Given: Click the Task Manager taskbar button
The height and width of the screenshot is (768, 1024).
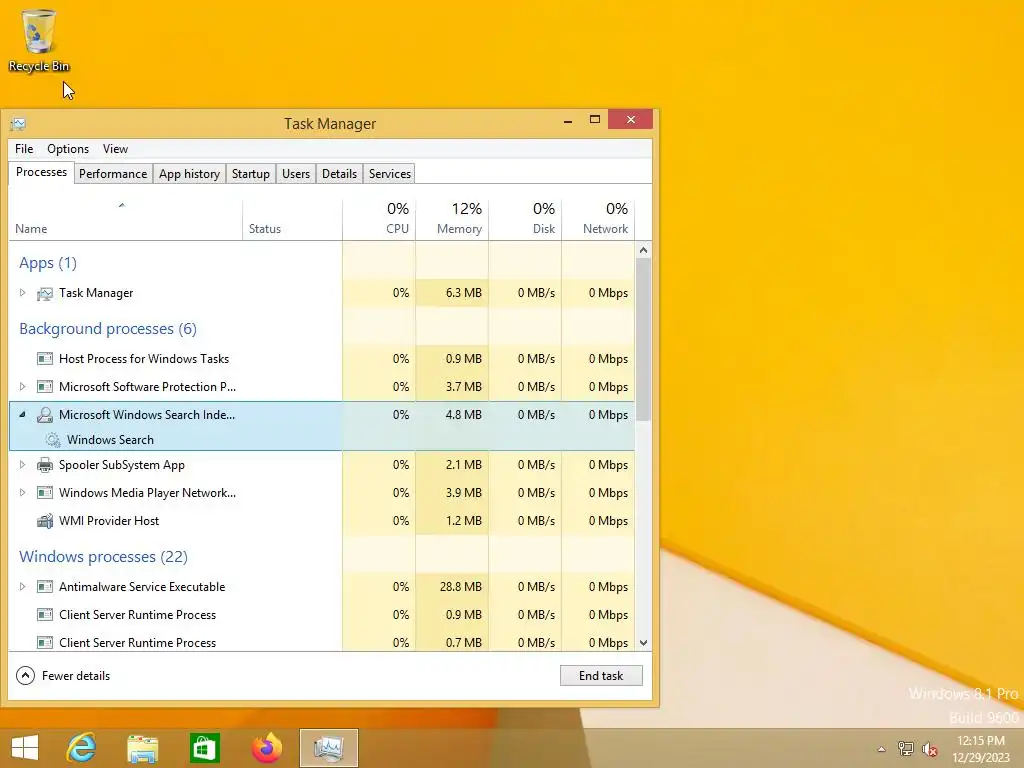Looking at the screenshot, I should 328,748.
